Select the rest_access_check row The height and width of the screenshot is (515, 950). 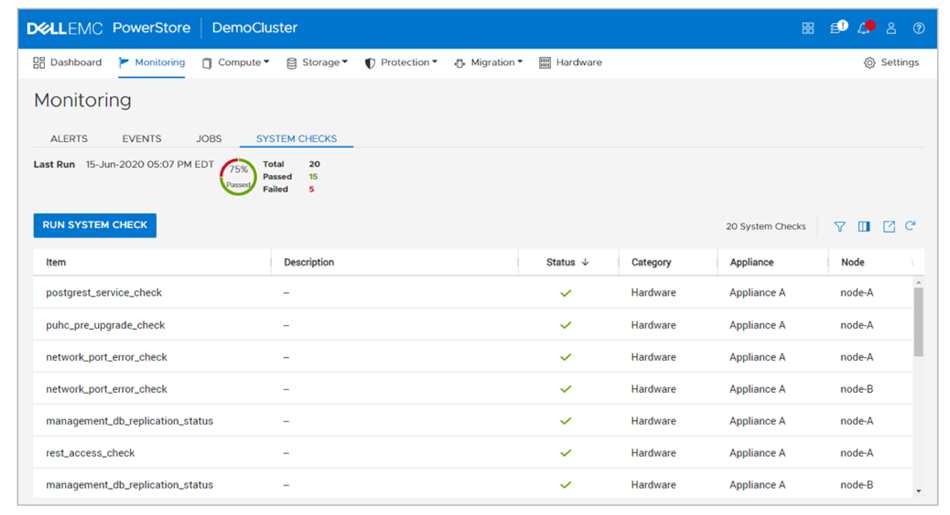coord(473,453)
